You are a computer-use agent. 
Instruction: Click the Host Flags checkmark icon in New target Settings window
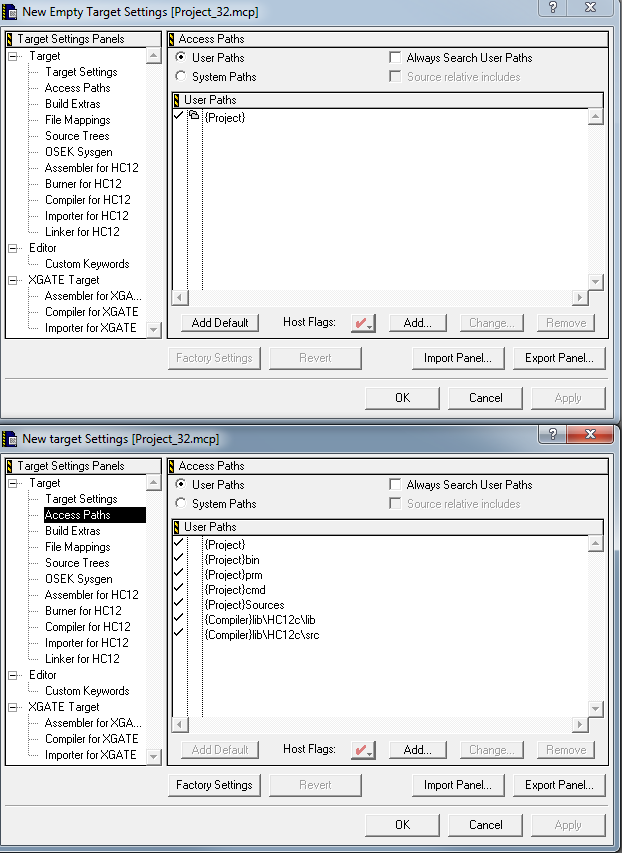363,750
